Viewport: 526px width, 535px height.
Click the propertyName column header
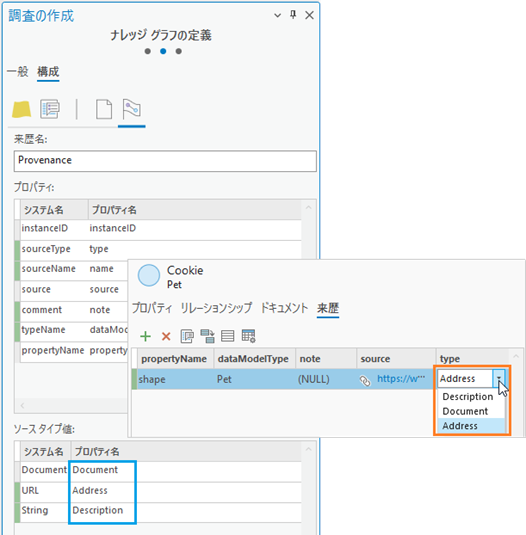point(176,359)
